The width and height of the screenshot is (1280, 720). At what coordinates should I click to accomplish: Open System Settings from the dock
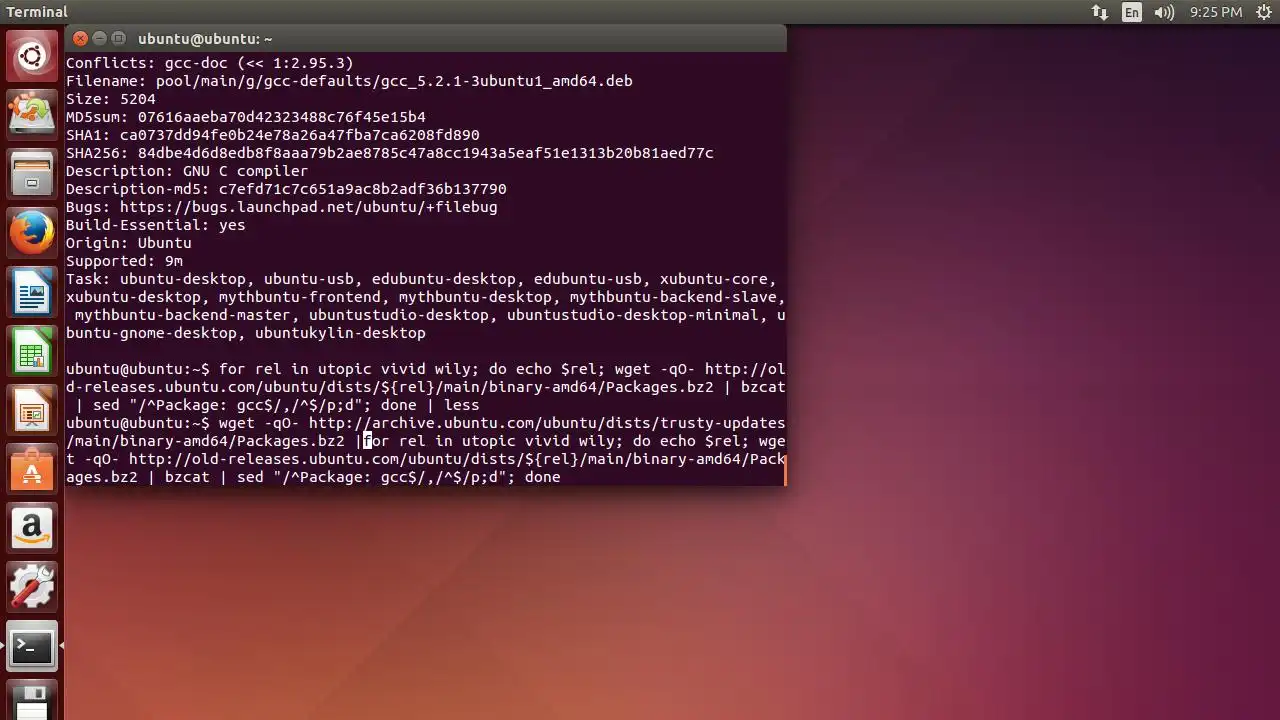pos(32,588)
